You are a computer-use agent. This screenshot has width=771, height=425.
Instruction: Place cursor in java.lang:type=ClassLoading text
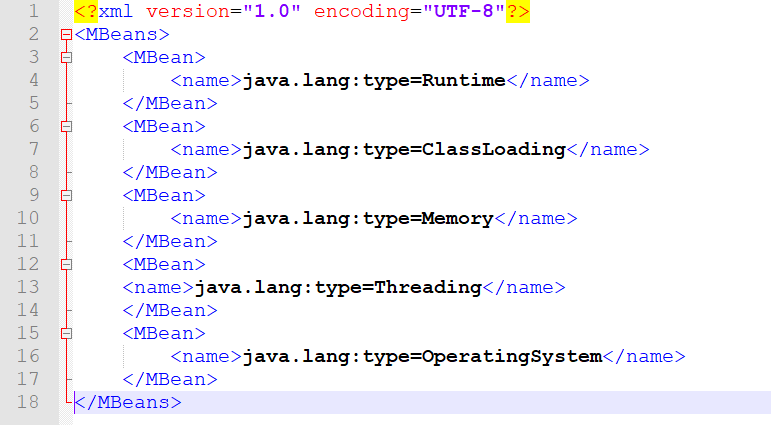[404, 150]
